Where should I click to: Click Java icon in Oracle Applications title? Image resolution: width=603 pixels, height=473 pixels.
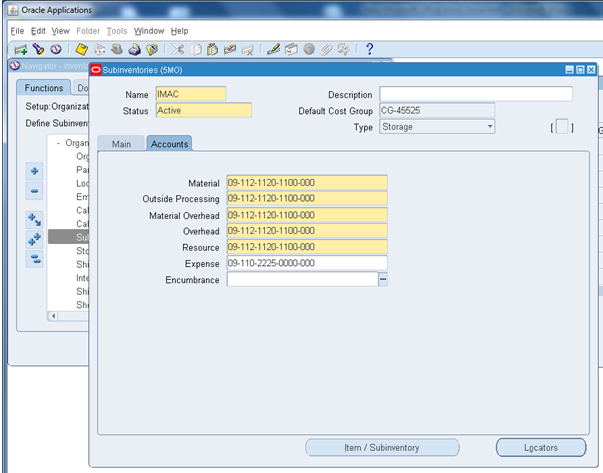(x=13, y=10)
